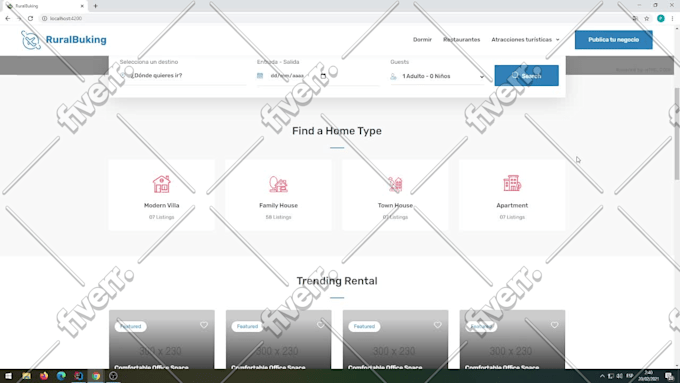Open the Modern Villa listing text

pyautogui.click(x=161, y=206)
